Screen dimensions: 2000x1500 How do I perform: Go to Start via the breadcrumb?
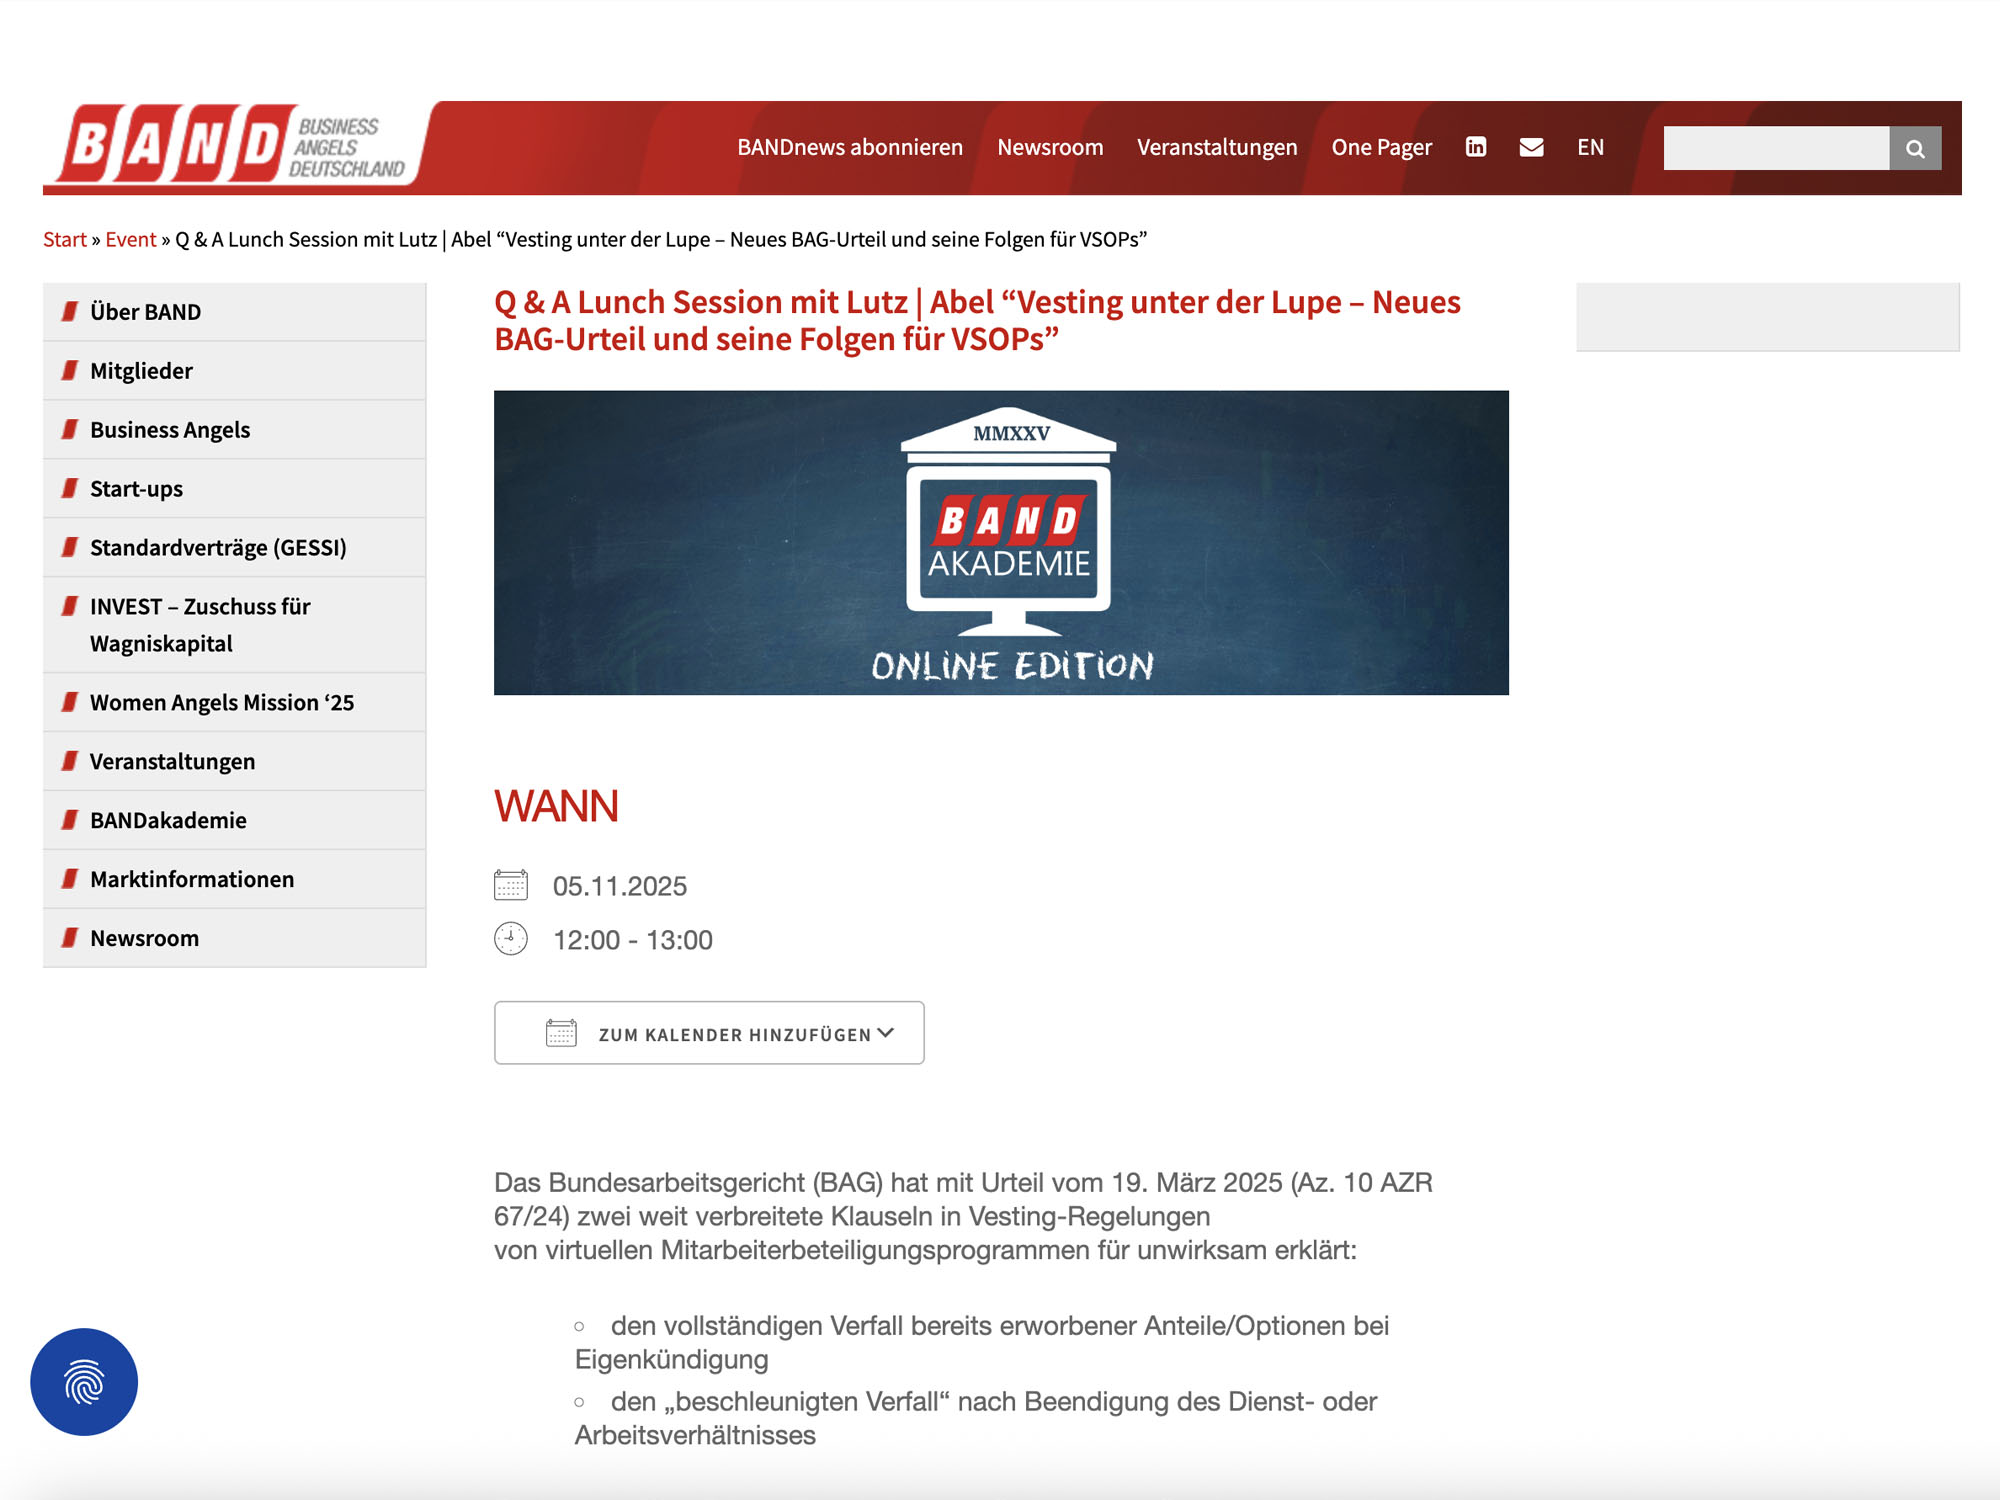pyautogui.click(x=65, y=239)
